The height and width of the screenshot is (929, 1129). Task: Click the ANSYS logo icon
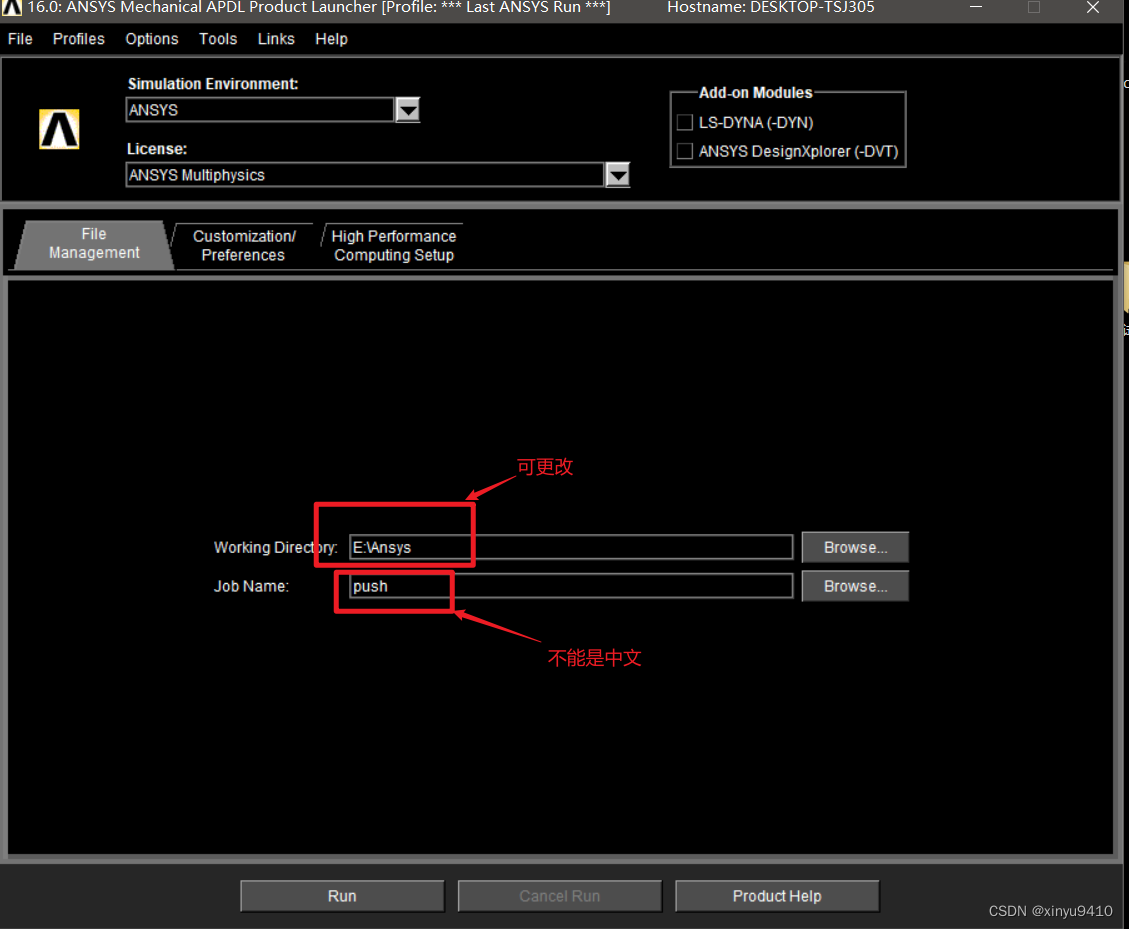pos(59,130)
